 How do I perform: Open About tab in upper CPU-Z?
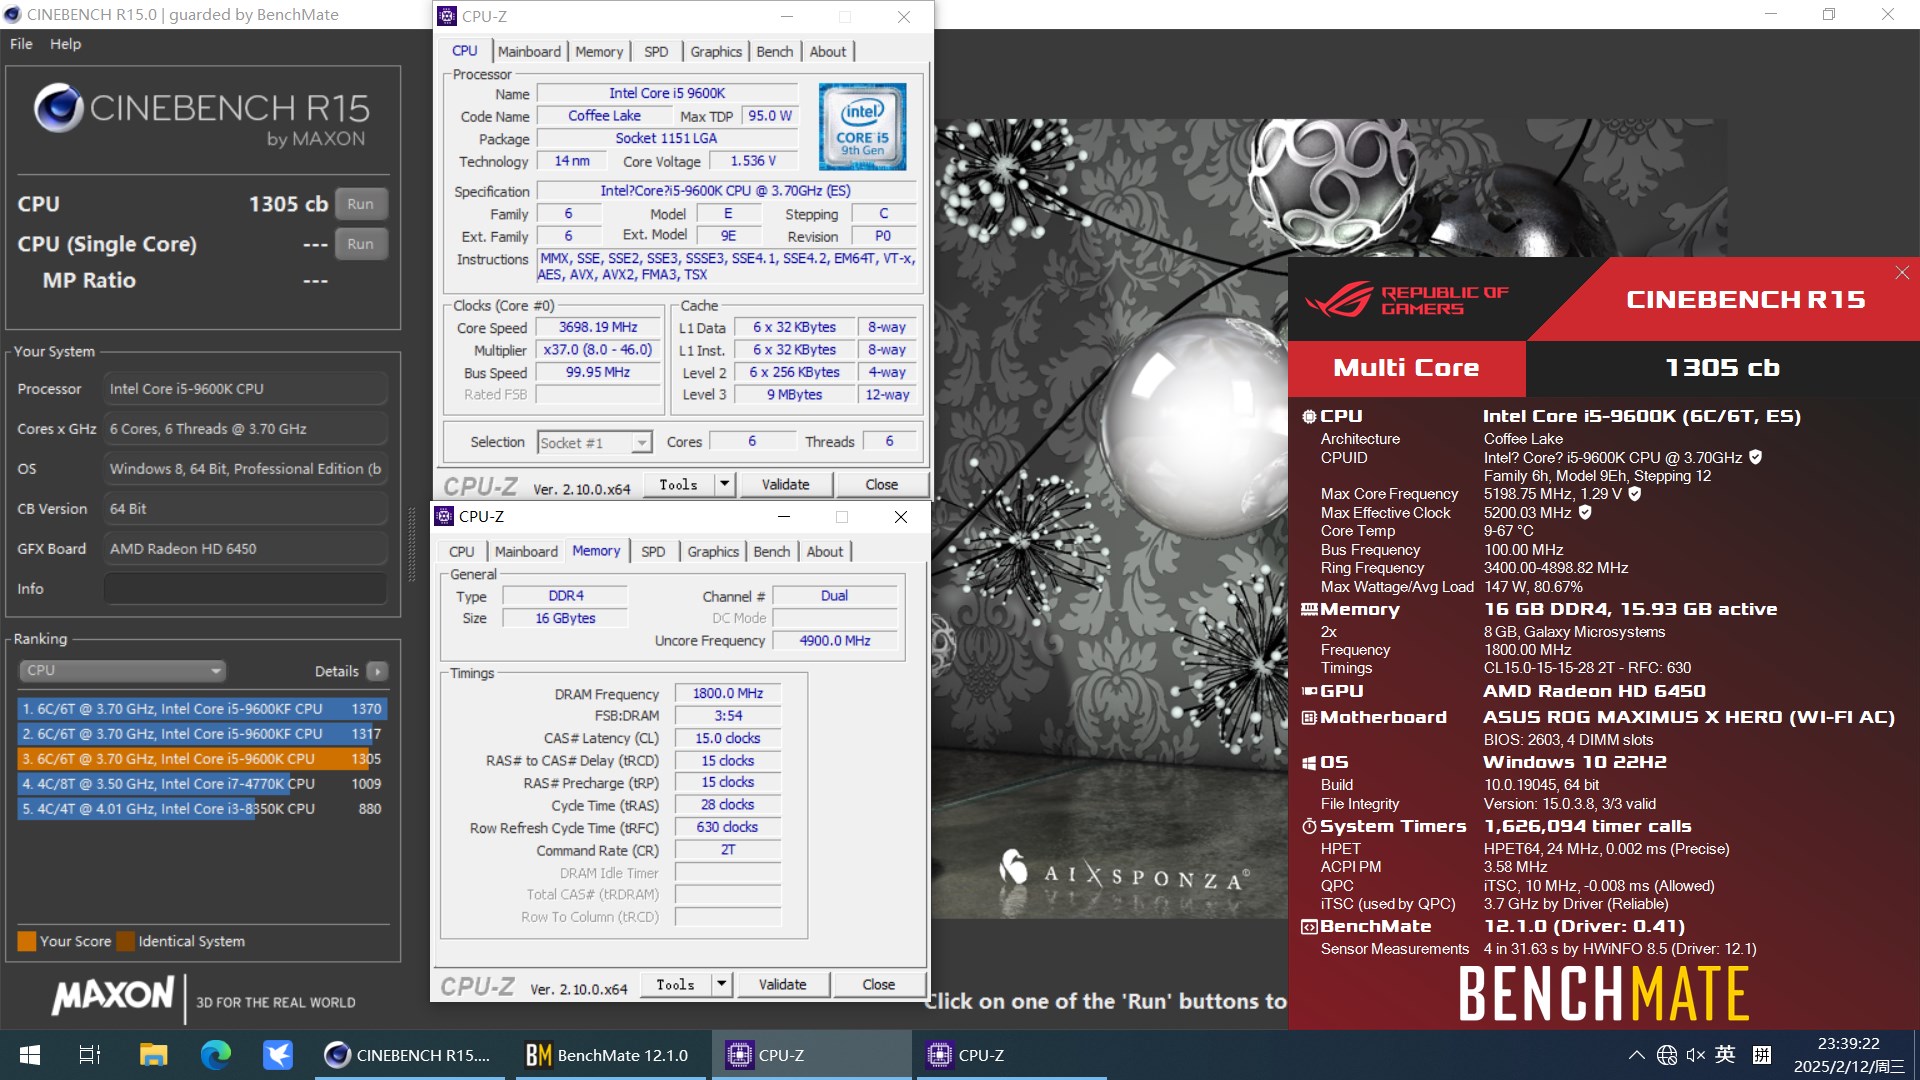(x=828, y=52)
